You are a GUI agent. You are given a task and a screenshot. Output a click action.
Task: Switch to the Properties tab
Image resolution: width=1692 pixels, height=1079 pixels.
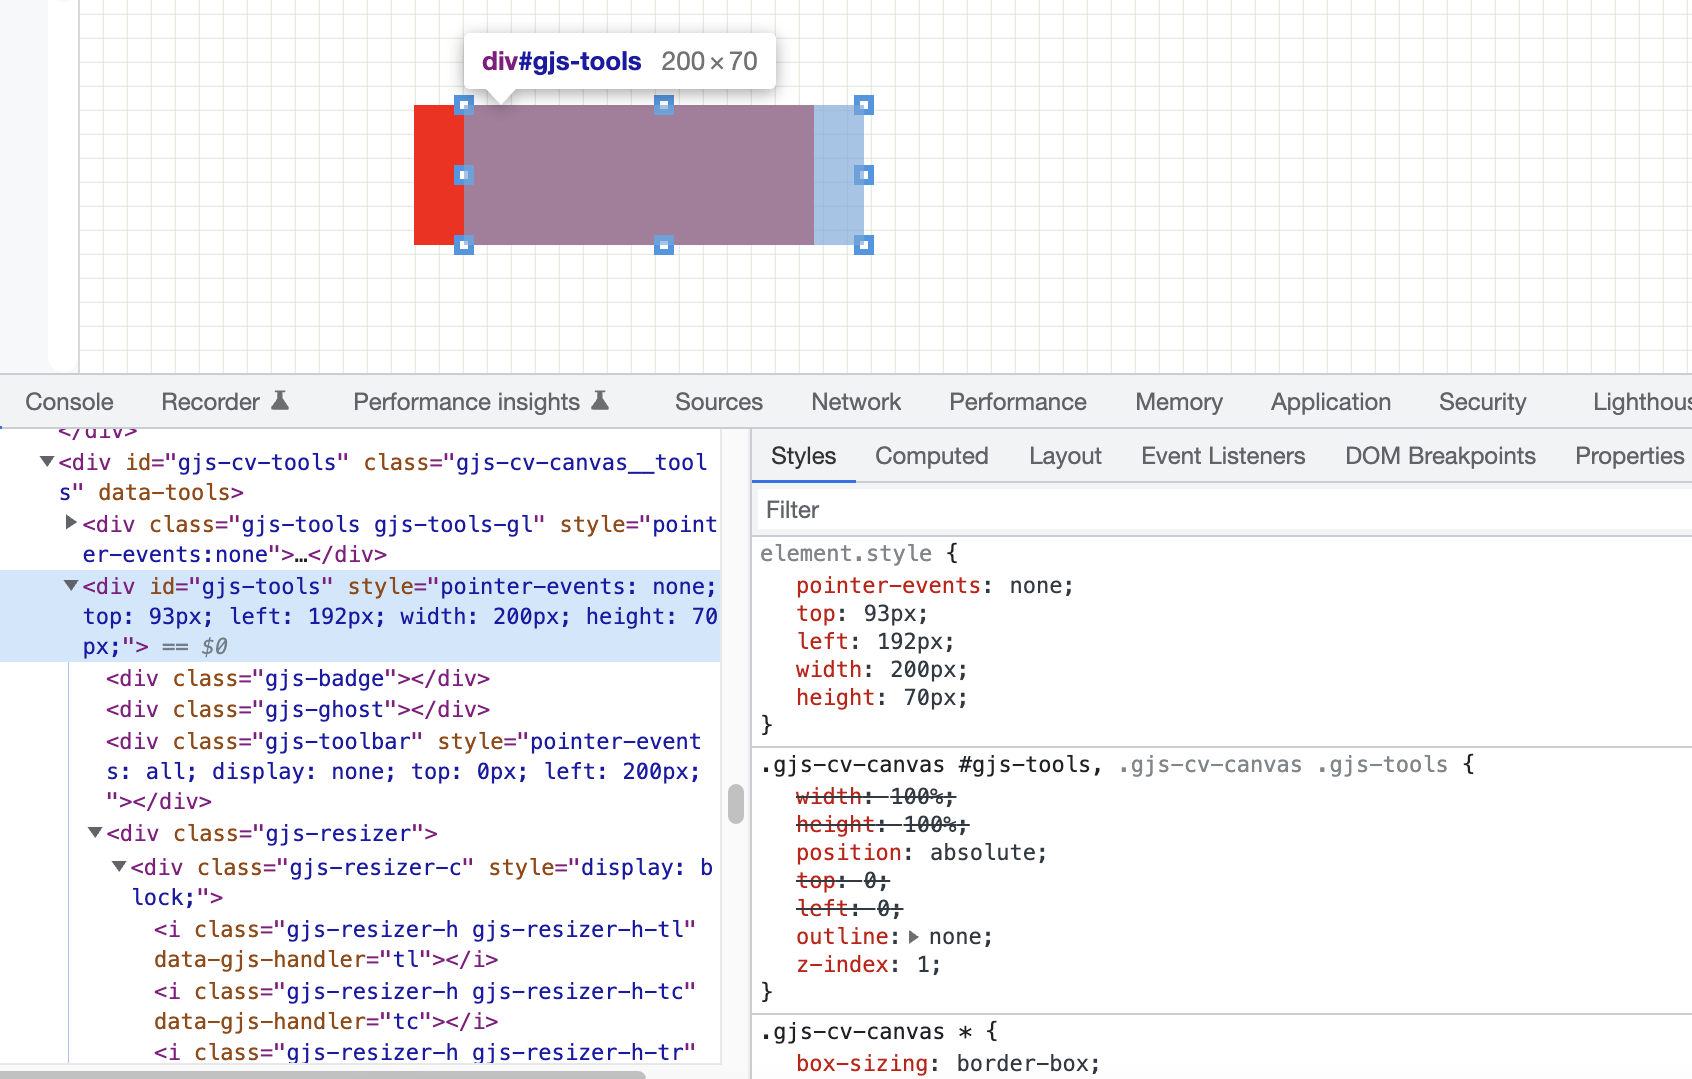point(1628,456)
